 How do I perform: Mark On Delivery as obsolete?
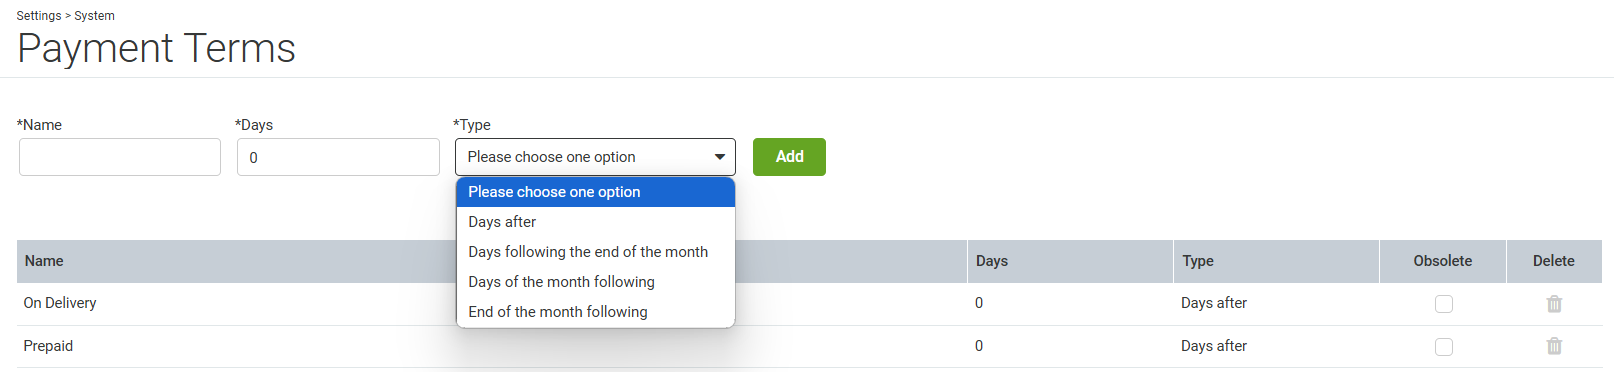1443,304
